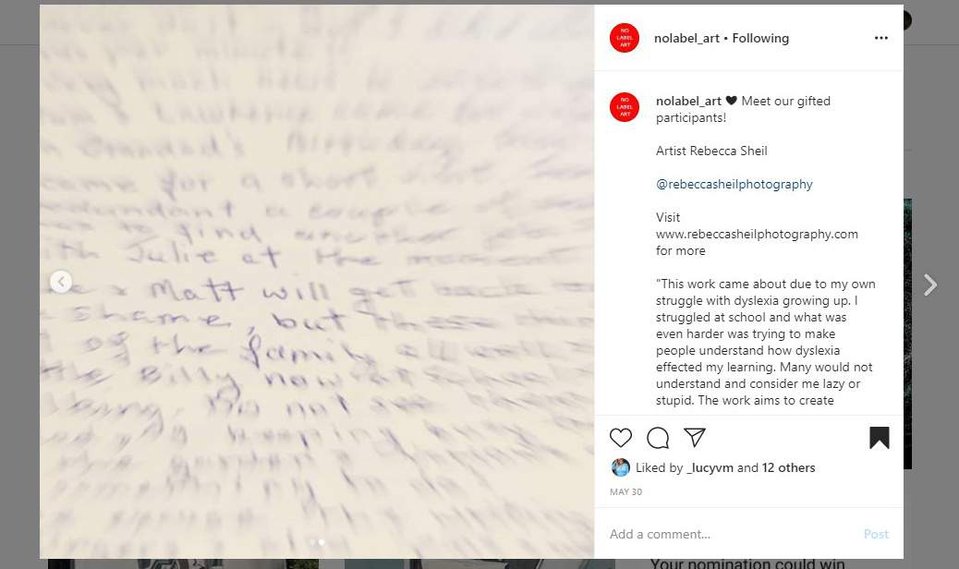Open the nolabel_art profile picture in header
959x569 pixels.
pyautogui.click(x=624, y=38)
